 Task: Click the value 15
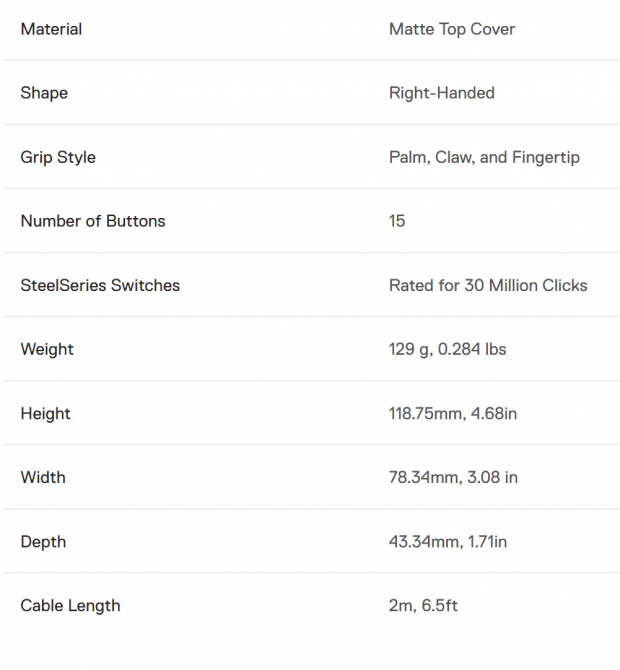point(397,221)
